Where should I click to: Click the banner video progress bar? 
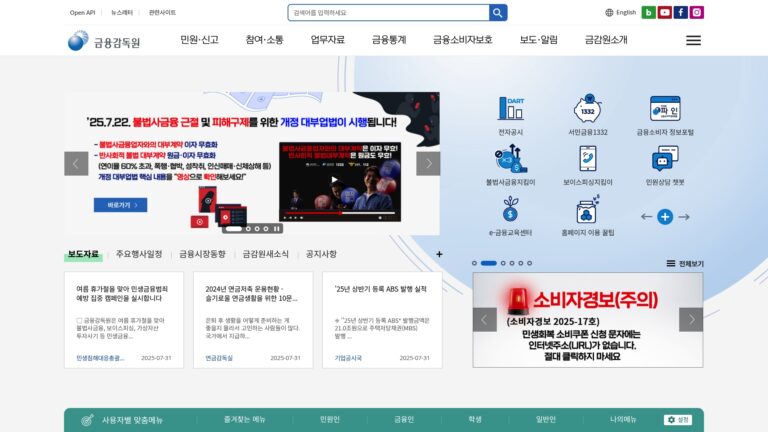point(340,213)
